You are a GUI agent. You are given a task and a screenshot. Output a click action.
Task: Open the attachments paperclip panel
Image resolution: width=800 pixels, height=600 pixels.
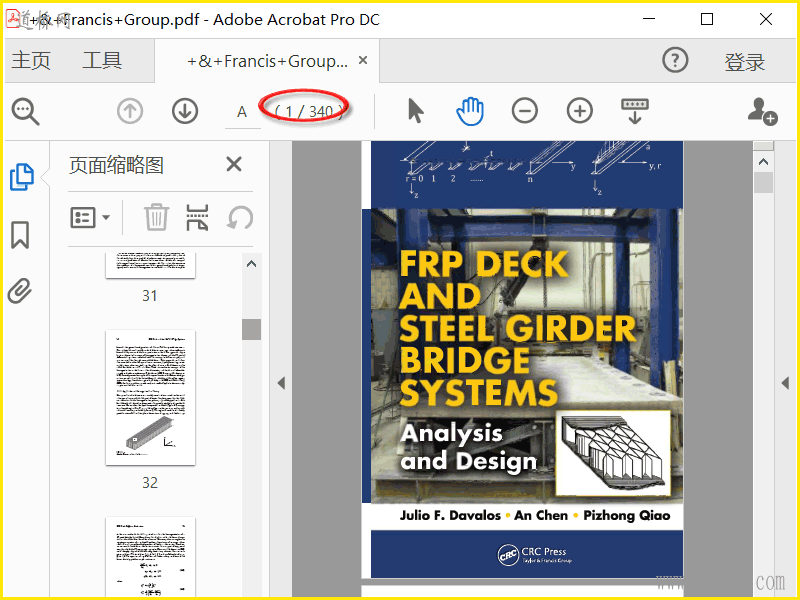click(20, 291)
